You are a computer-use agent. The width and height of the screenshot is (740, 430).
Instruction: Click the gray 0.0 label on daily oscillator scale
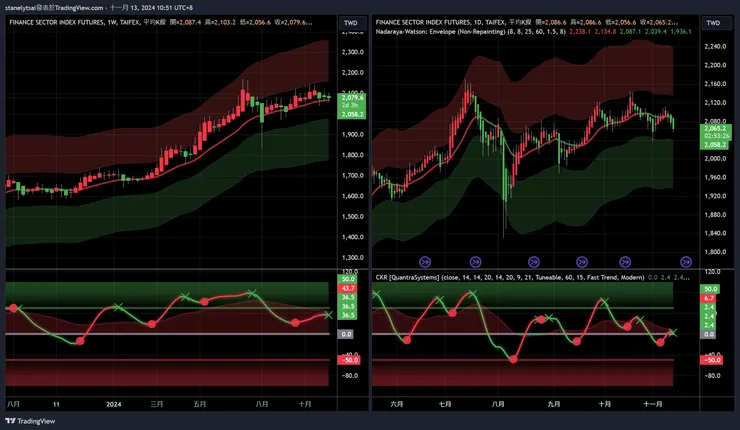coord(708,334)
